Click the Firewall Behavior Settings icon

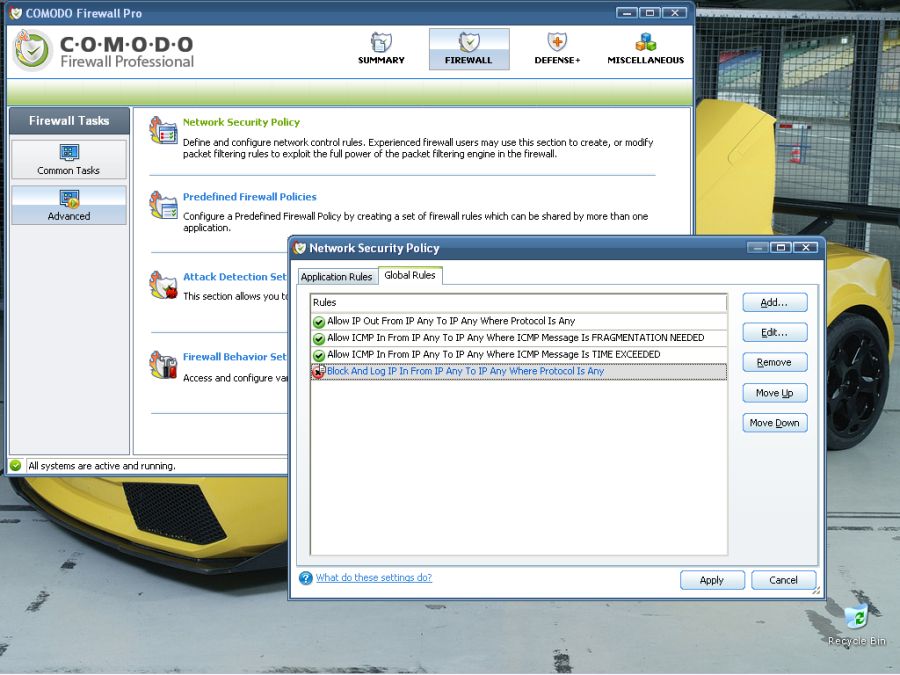pos(164,365)
